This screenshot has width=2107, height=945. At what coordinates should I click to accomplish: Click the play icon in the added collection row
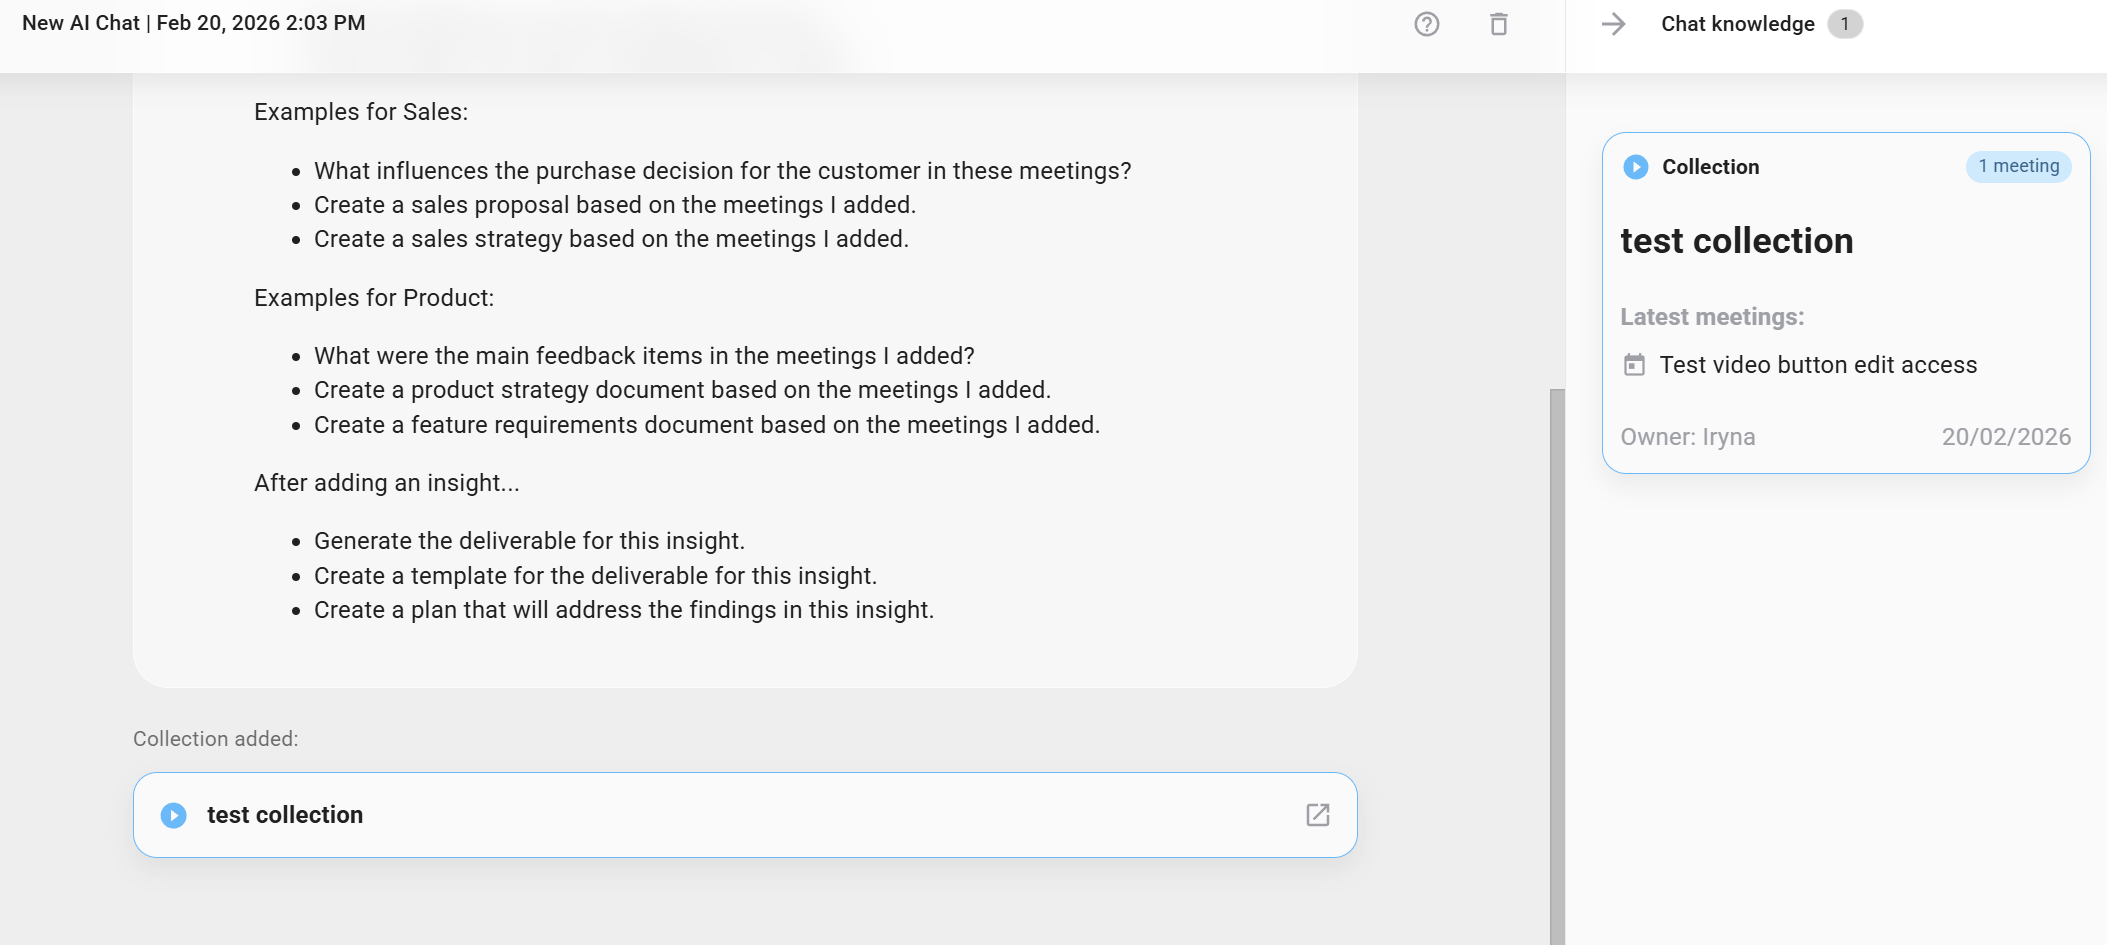coord(174,815)
